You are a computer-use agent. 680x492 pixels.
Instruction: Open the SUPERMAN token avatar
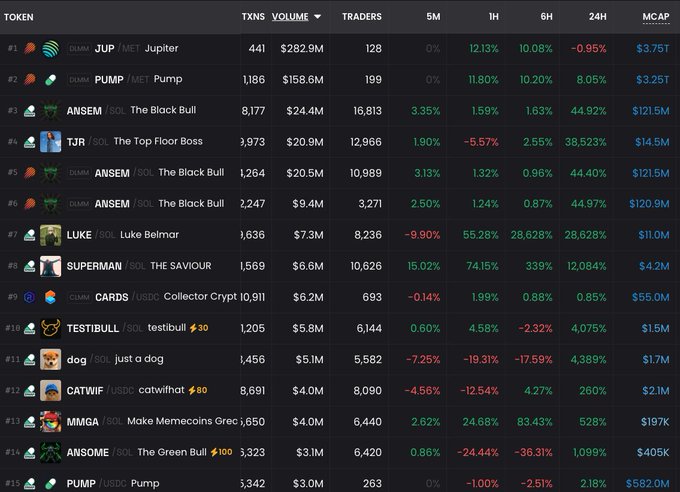click(x=51, y=266)
